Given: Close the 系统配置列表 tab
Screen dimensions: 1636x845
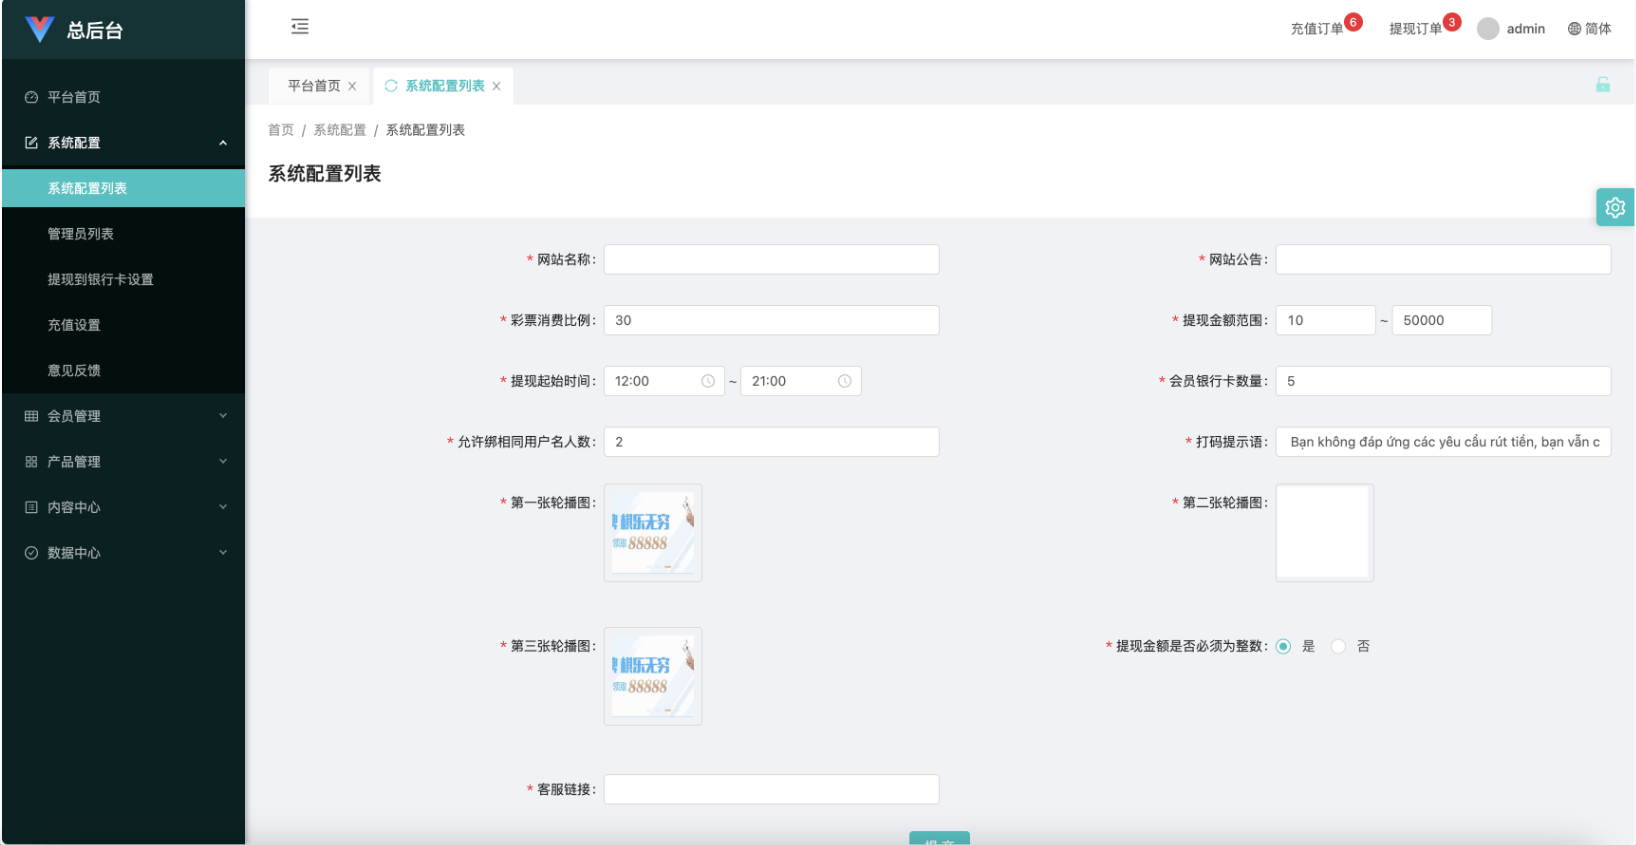Looking at the screenshot, I should click(x=496, y=87).
